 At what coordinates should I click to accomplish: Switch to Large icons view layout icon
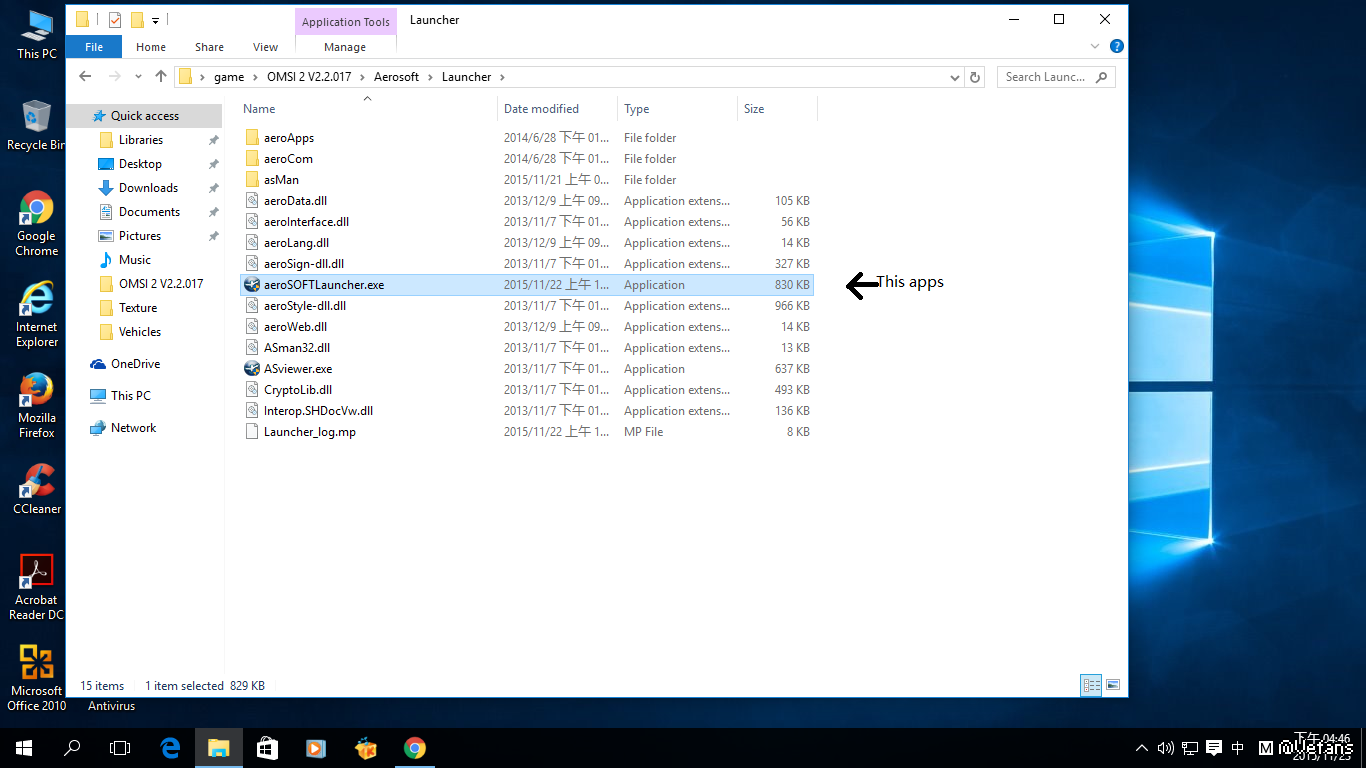pos(1112,686)
